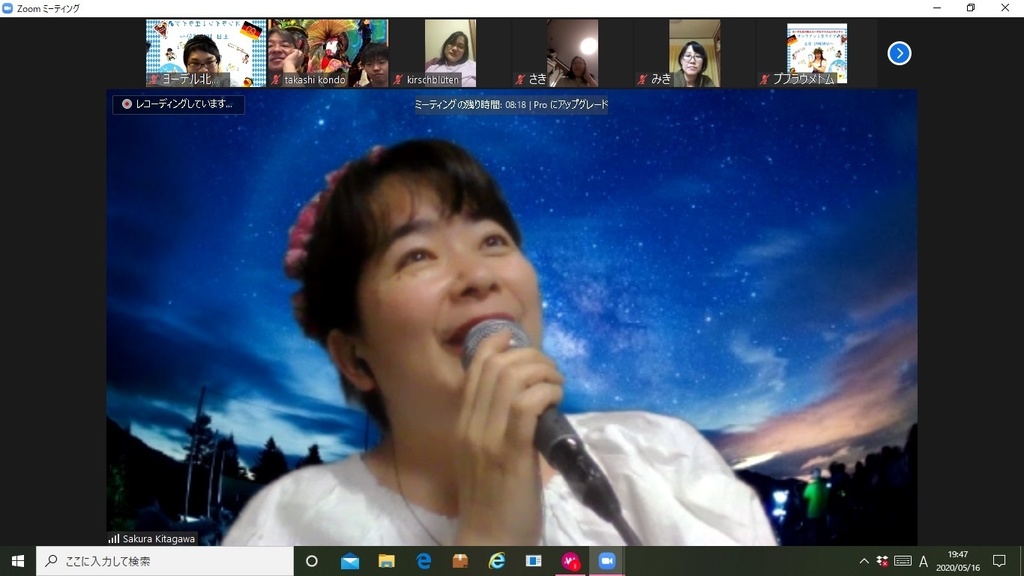Click the taskbar search box ここに入力して検索
This screenshot has width=1024, height=576.
pyautogui.click(x=165, y=561)
